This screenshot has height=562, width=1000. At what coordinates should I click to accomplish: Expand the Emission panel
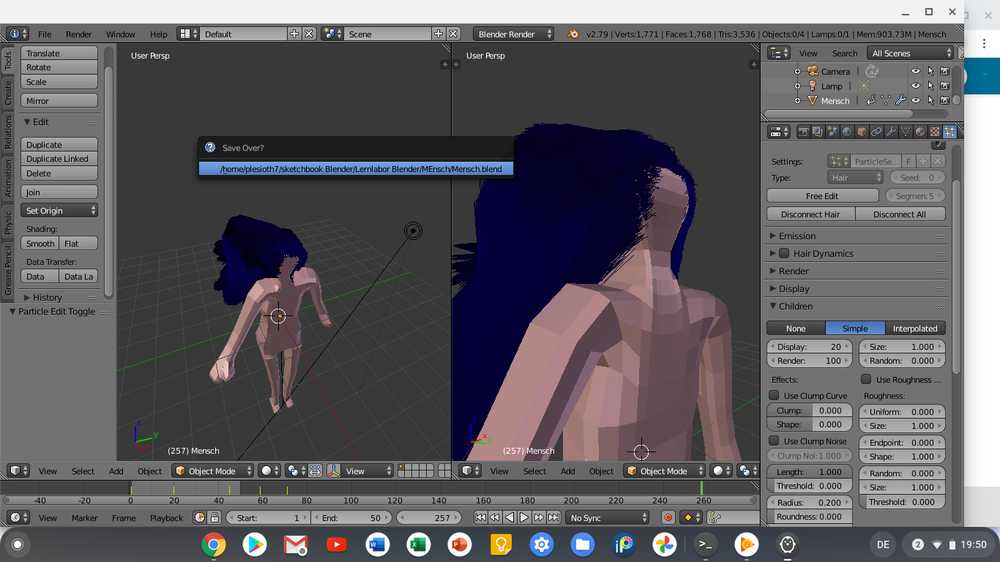797,236
